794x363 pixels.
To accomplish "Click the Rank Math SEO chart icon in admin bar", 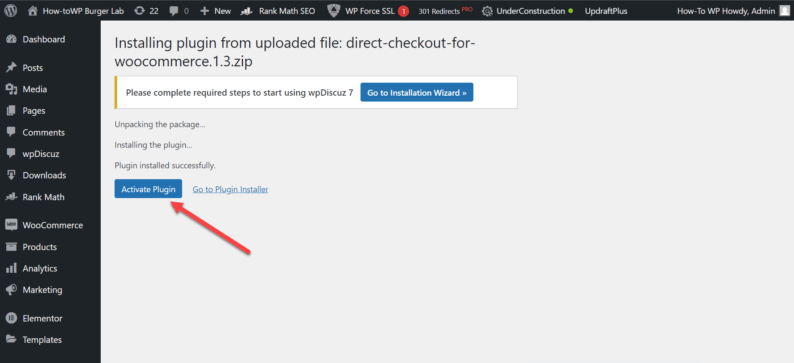I will (247, 11).
